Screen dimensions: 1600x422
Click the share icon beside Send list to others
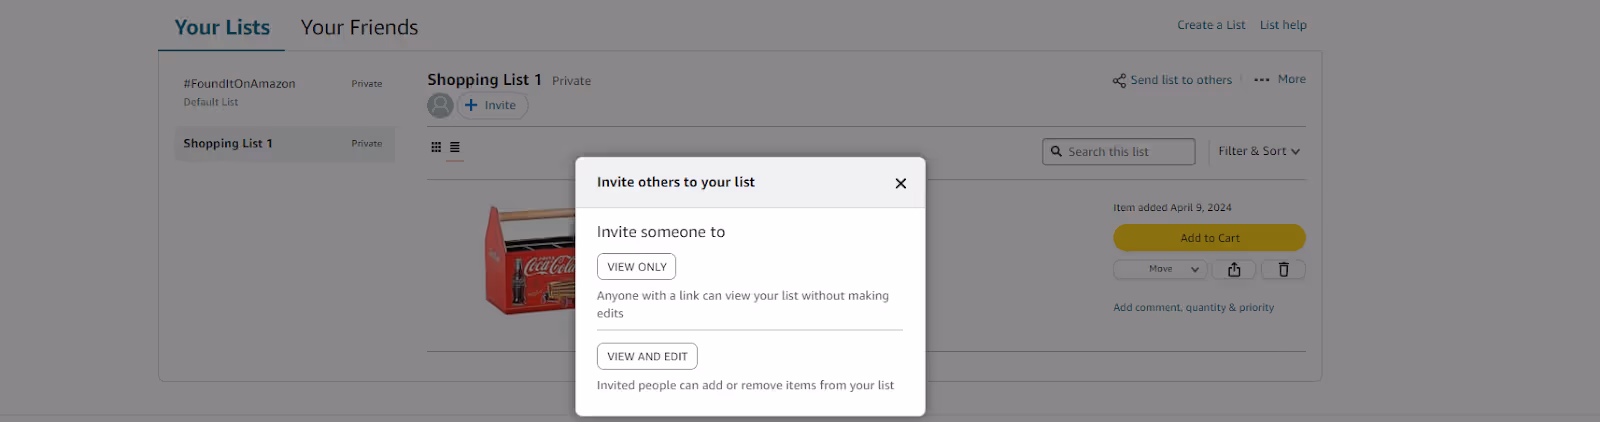pyautogui.click(x=1119, y=80)
